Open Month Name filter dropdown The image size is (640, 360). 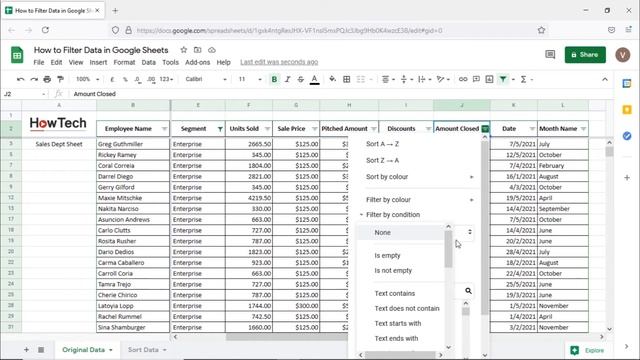(583, 129)
